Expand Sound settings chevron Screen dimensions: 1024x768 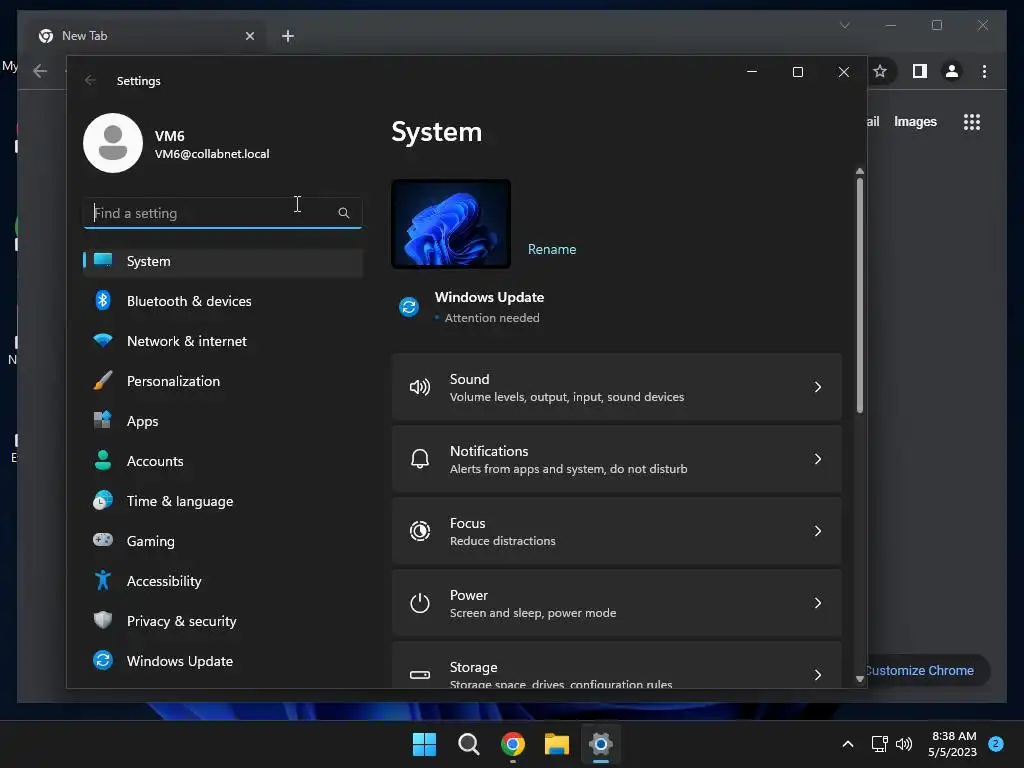coord(818,387)
